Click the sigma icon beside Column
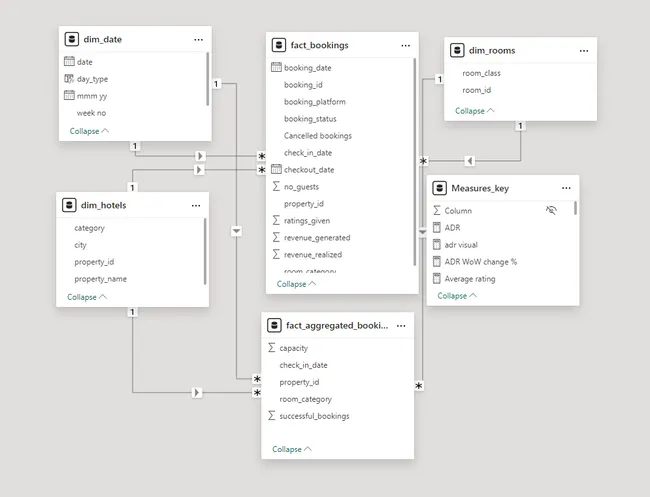 tap(437, 211)
